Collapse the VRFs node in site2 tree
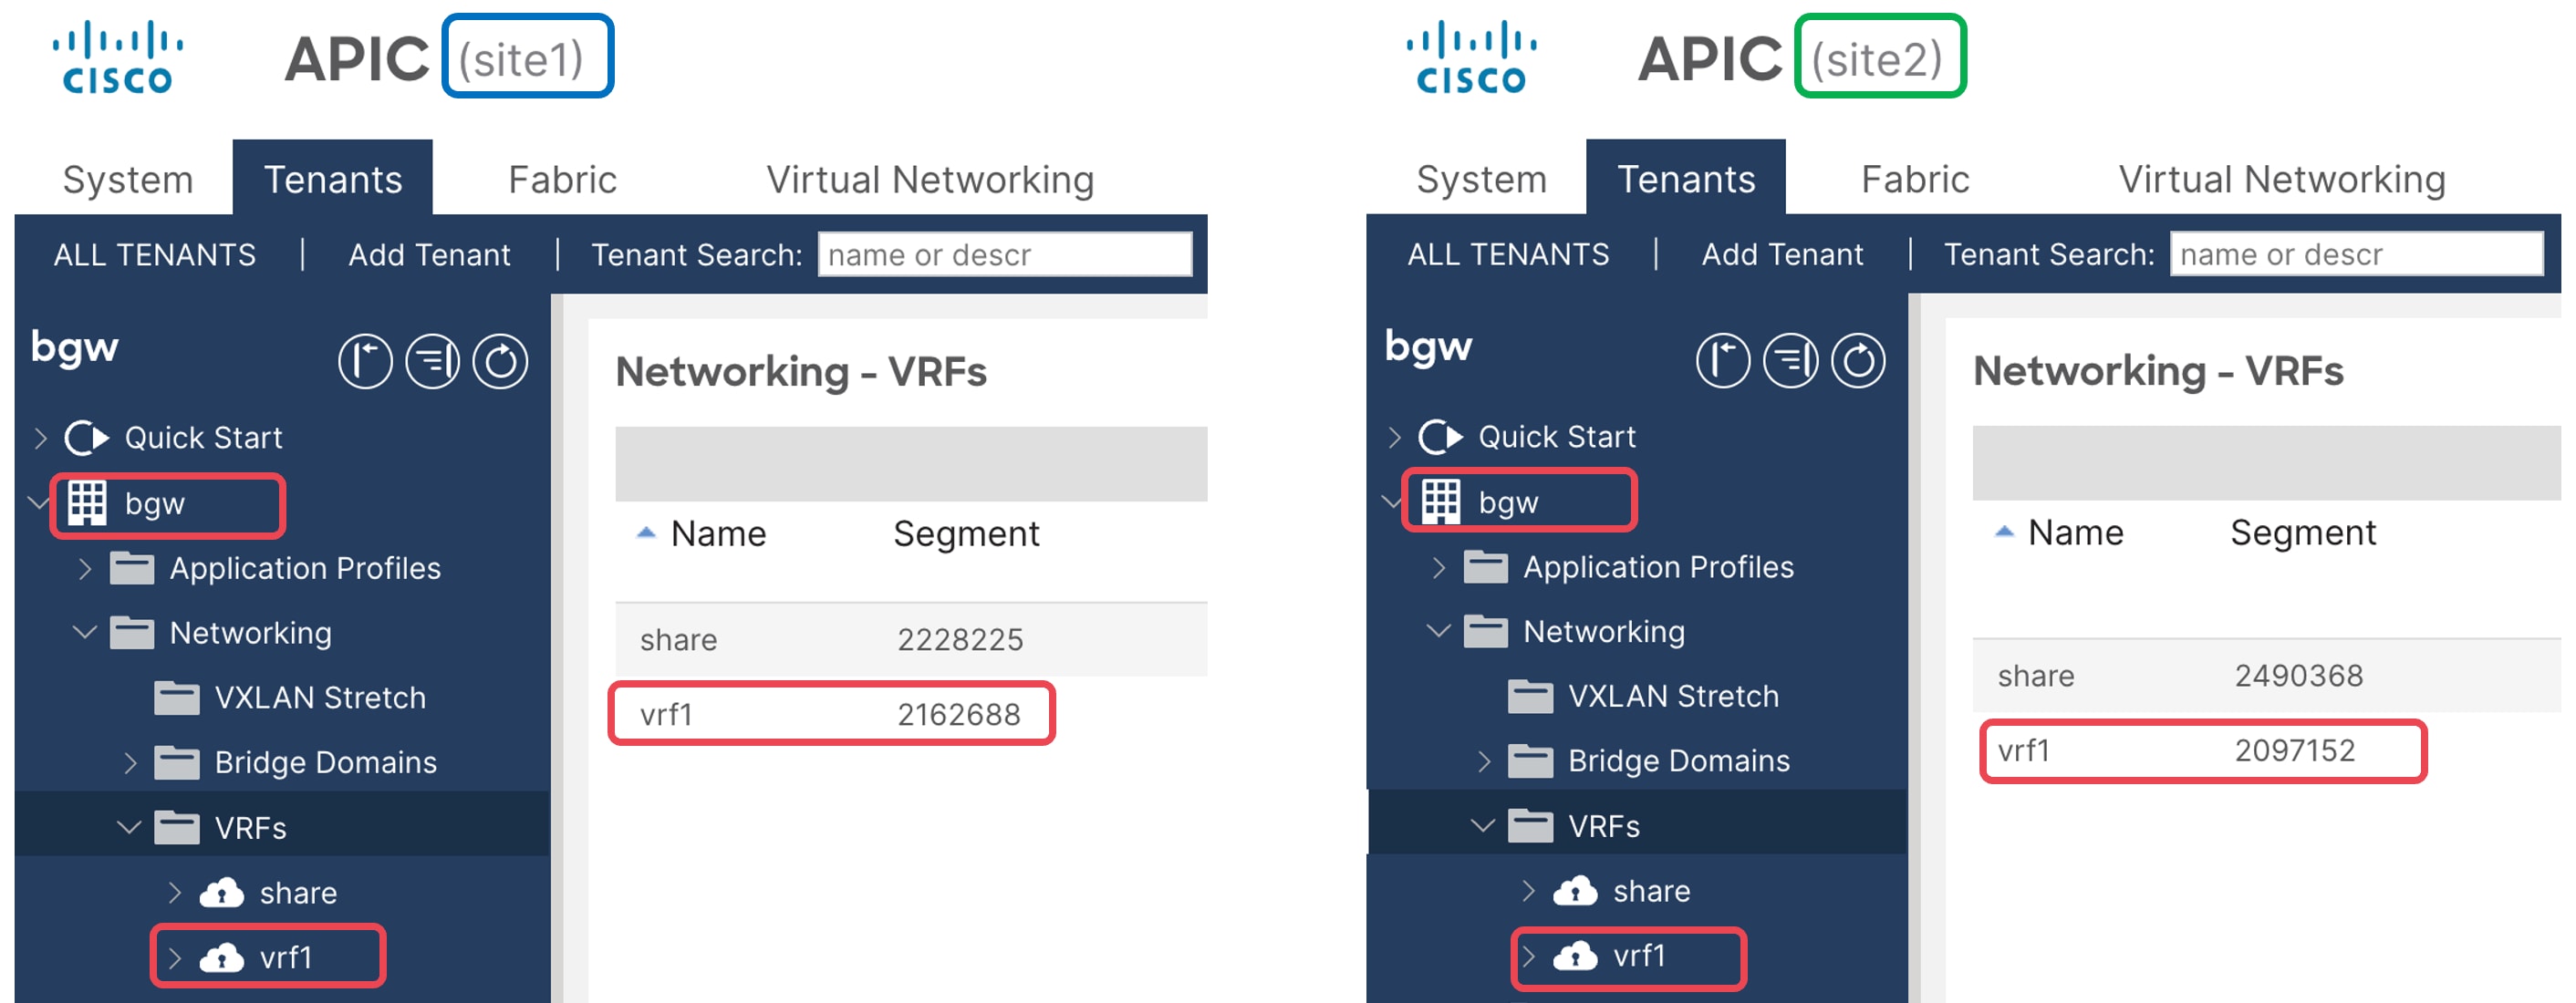Screen dimensions: 2576x1003 1483,826
